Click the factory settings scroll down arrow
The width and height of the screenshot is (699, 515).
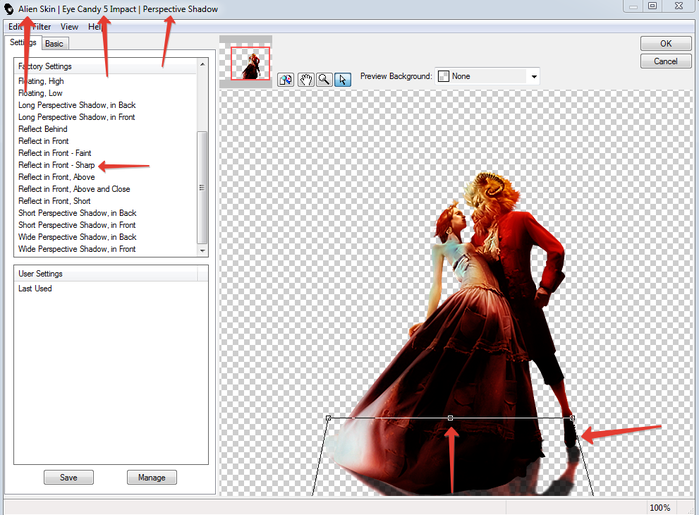202,251
